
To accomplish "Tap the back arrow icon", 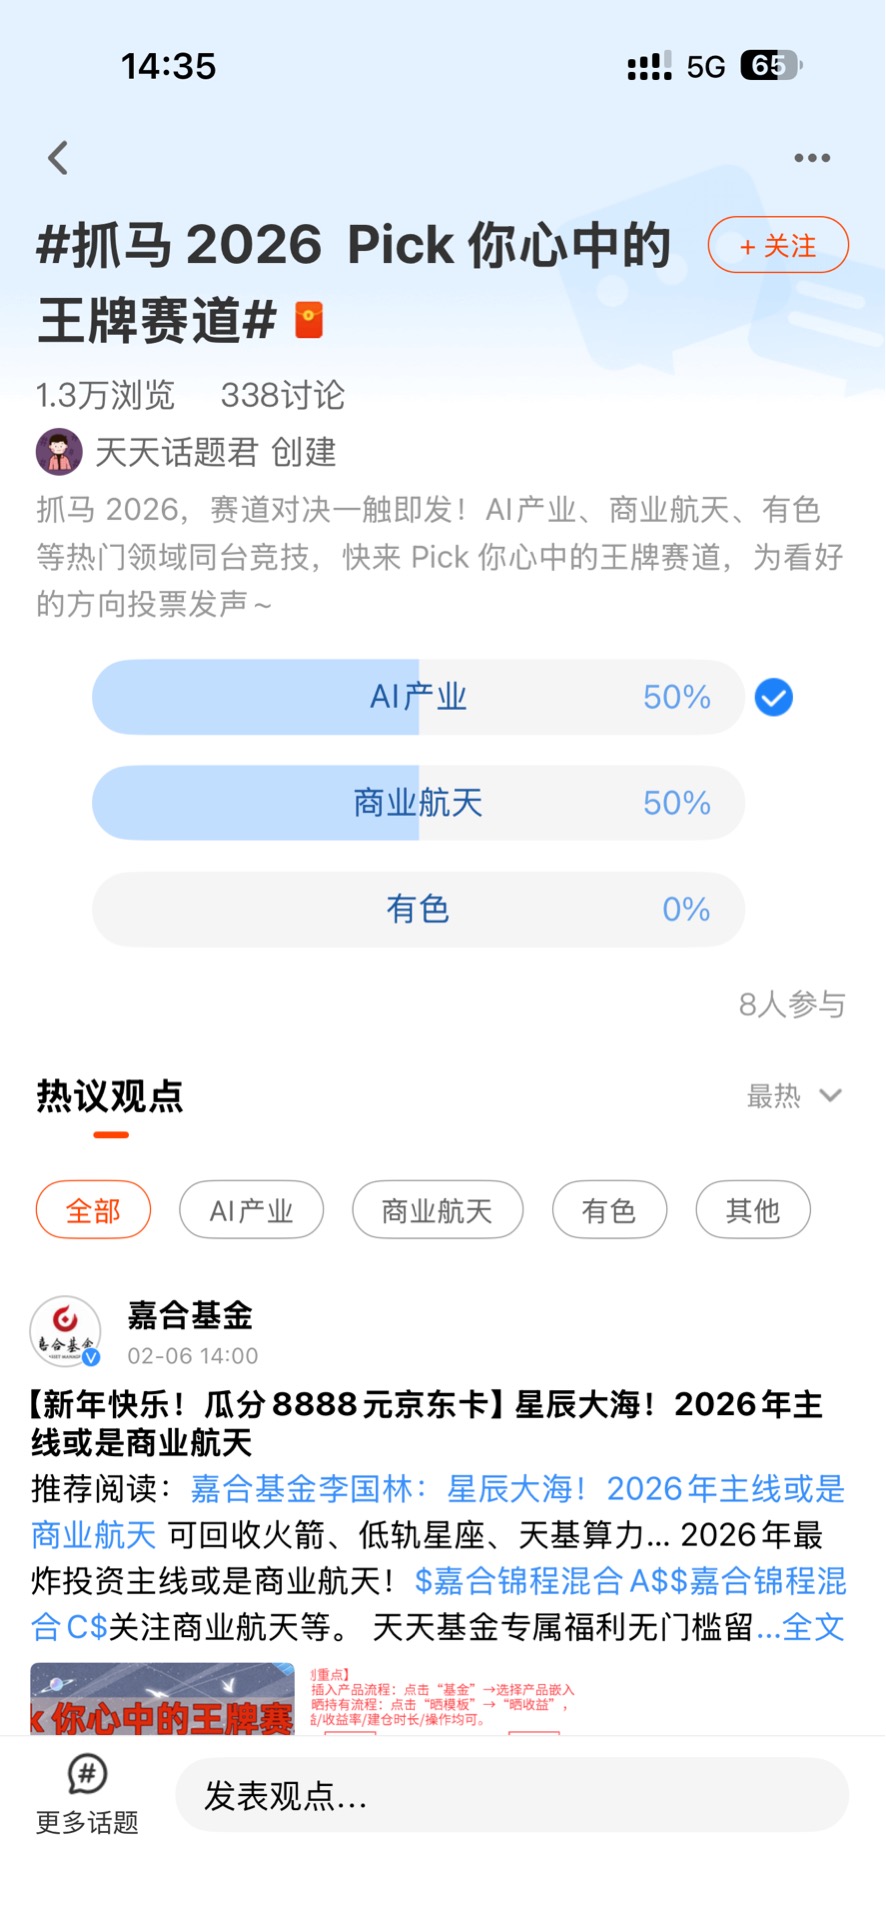I will [x=59, y=158].
